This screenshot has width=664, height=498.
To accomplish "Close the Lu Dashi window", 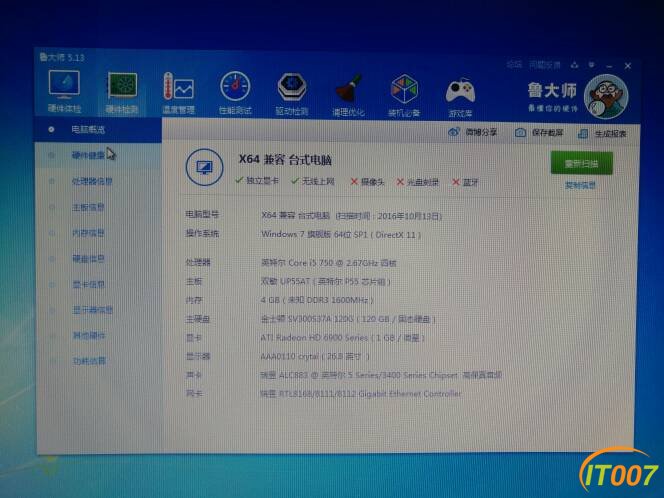I will pyautogui.click(x=628, y=66).
